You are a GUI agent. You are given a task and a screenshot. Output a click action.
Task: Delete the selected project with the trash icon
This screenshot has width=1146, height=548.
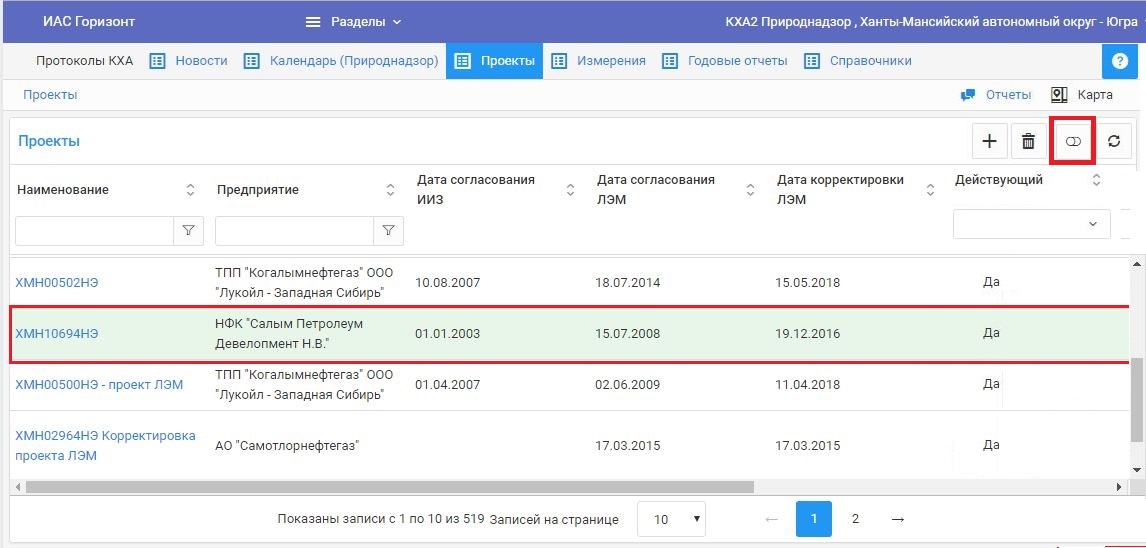(x=1028, y=141)
